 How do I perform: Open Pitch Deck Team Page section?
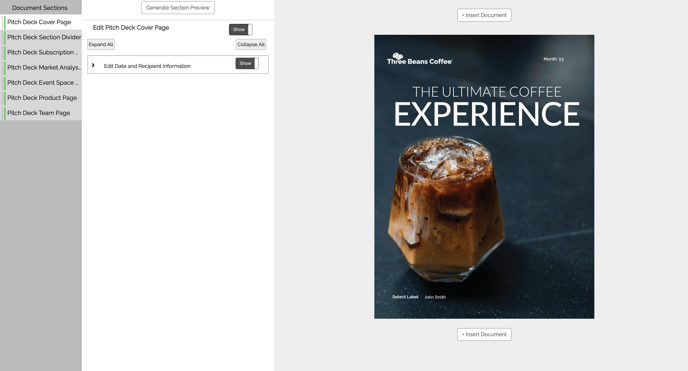click(43, 113)
